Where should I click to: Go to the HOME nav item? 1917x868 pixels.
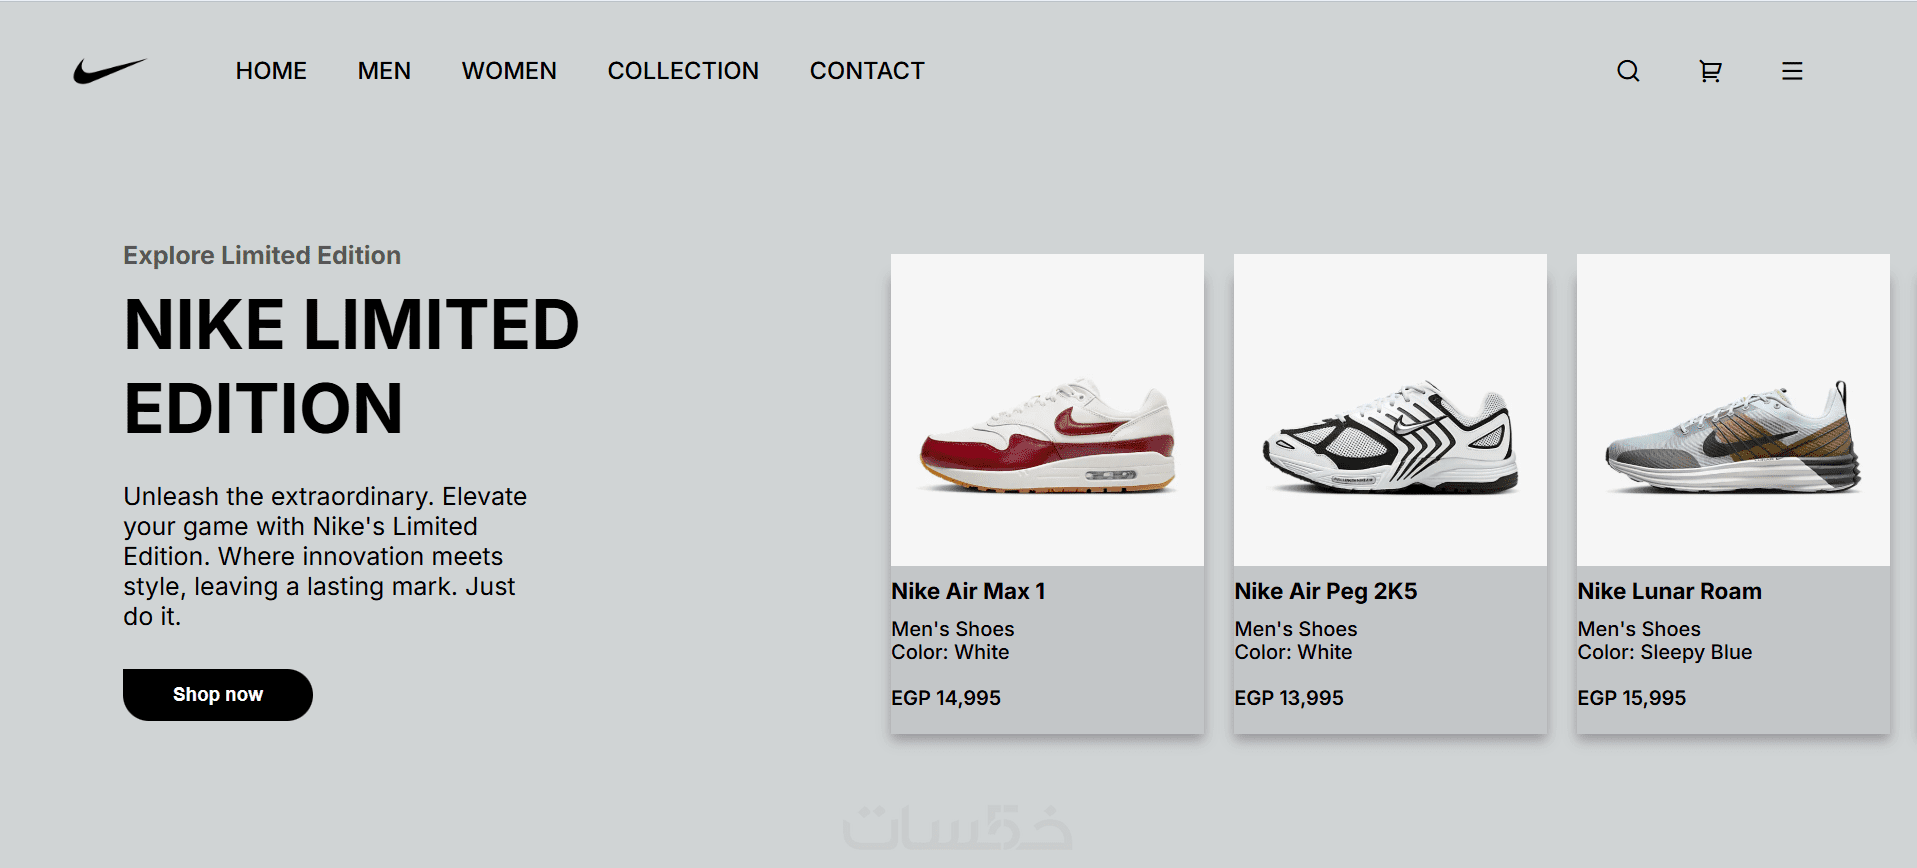point(271,71)
